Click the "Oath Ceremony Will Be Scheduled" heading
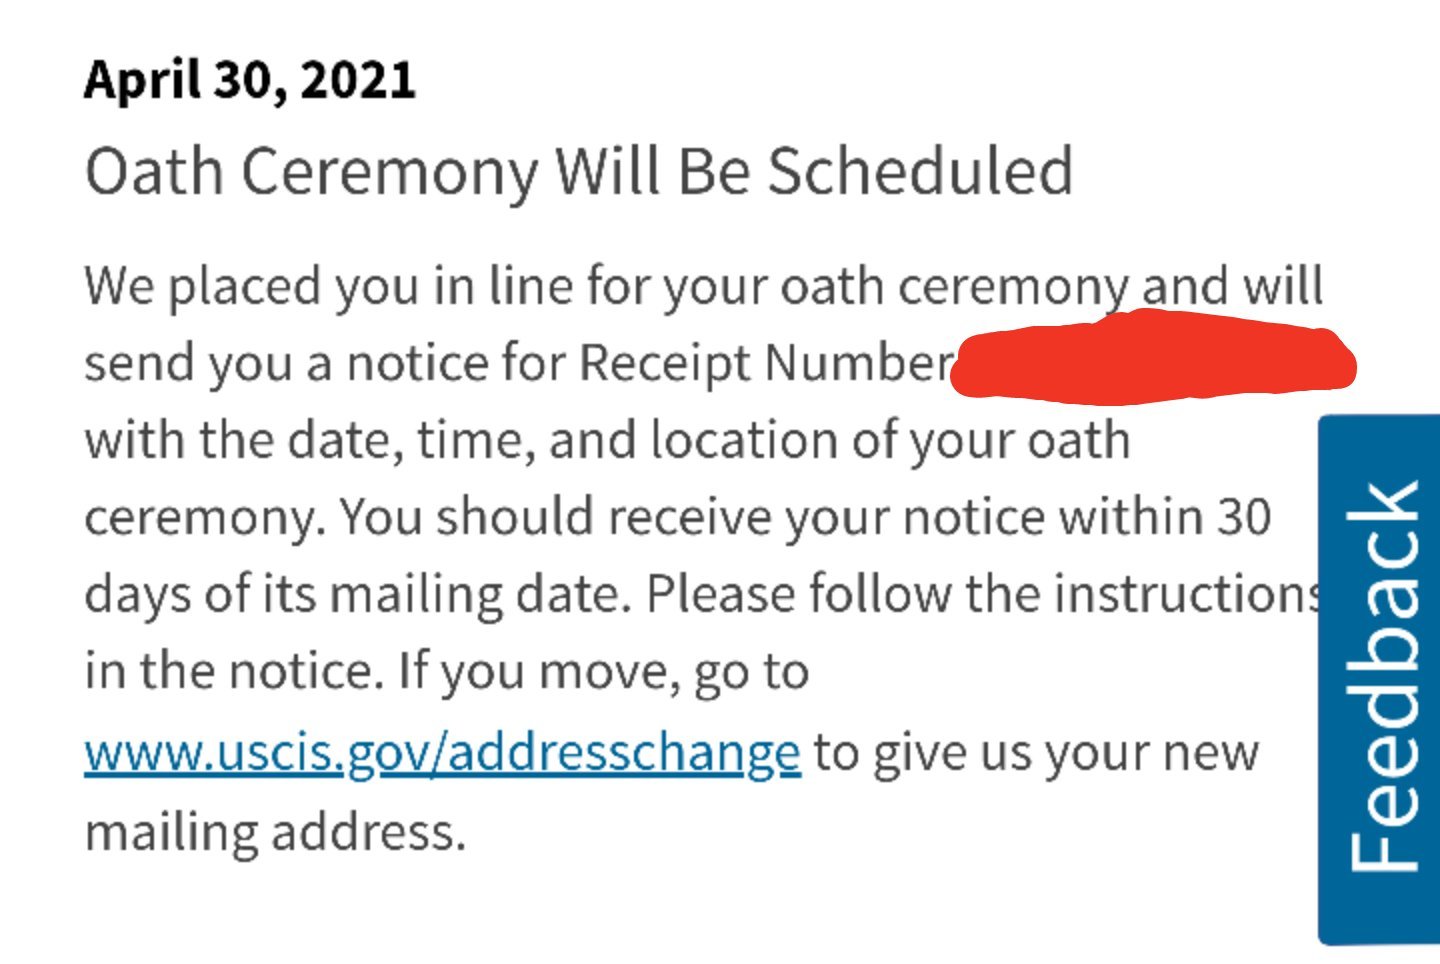1440x964 pixels. (x=579, y=172)
